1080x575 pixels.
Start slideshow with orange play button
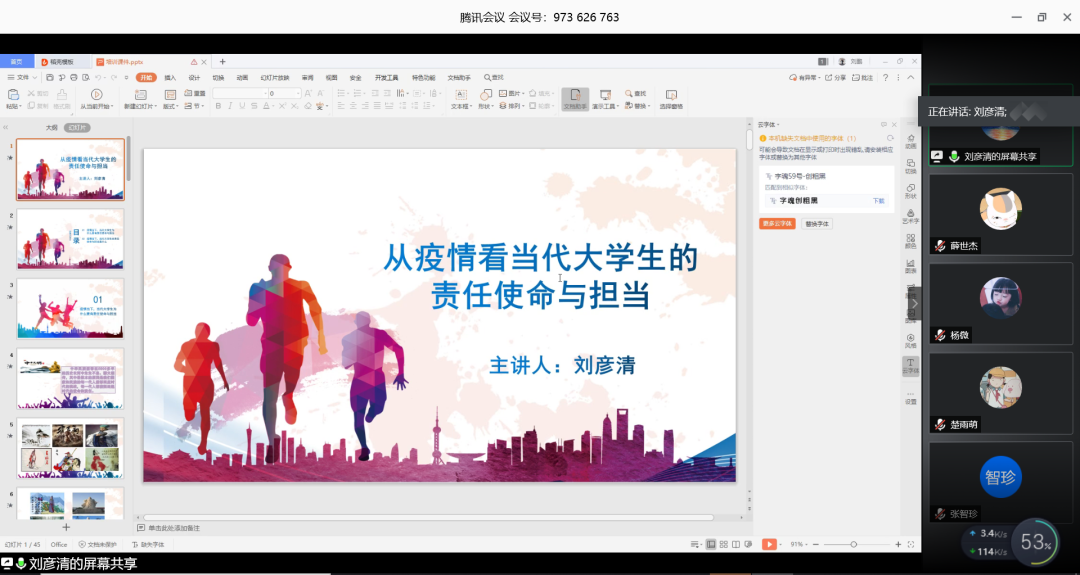(769, 544)
